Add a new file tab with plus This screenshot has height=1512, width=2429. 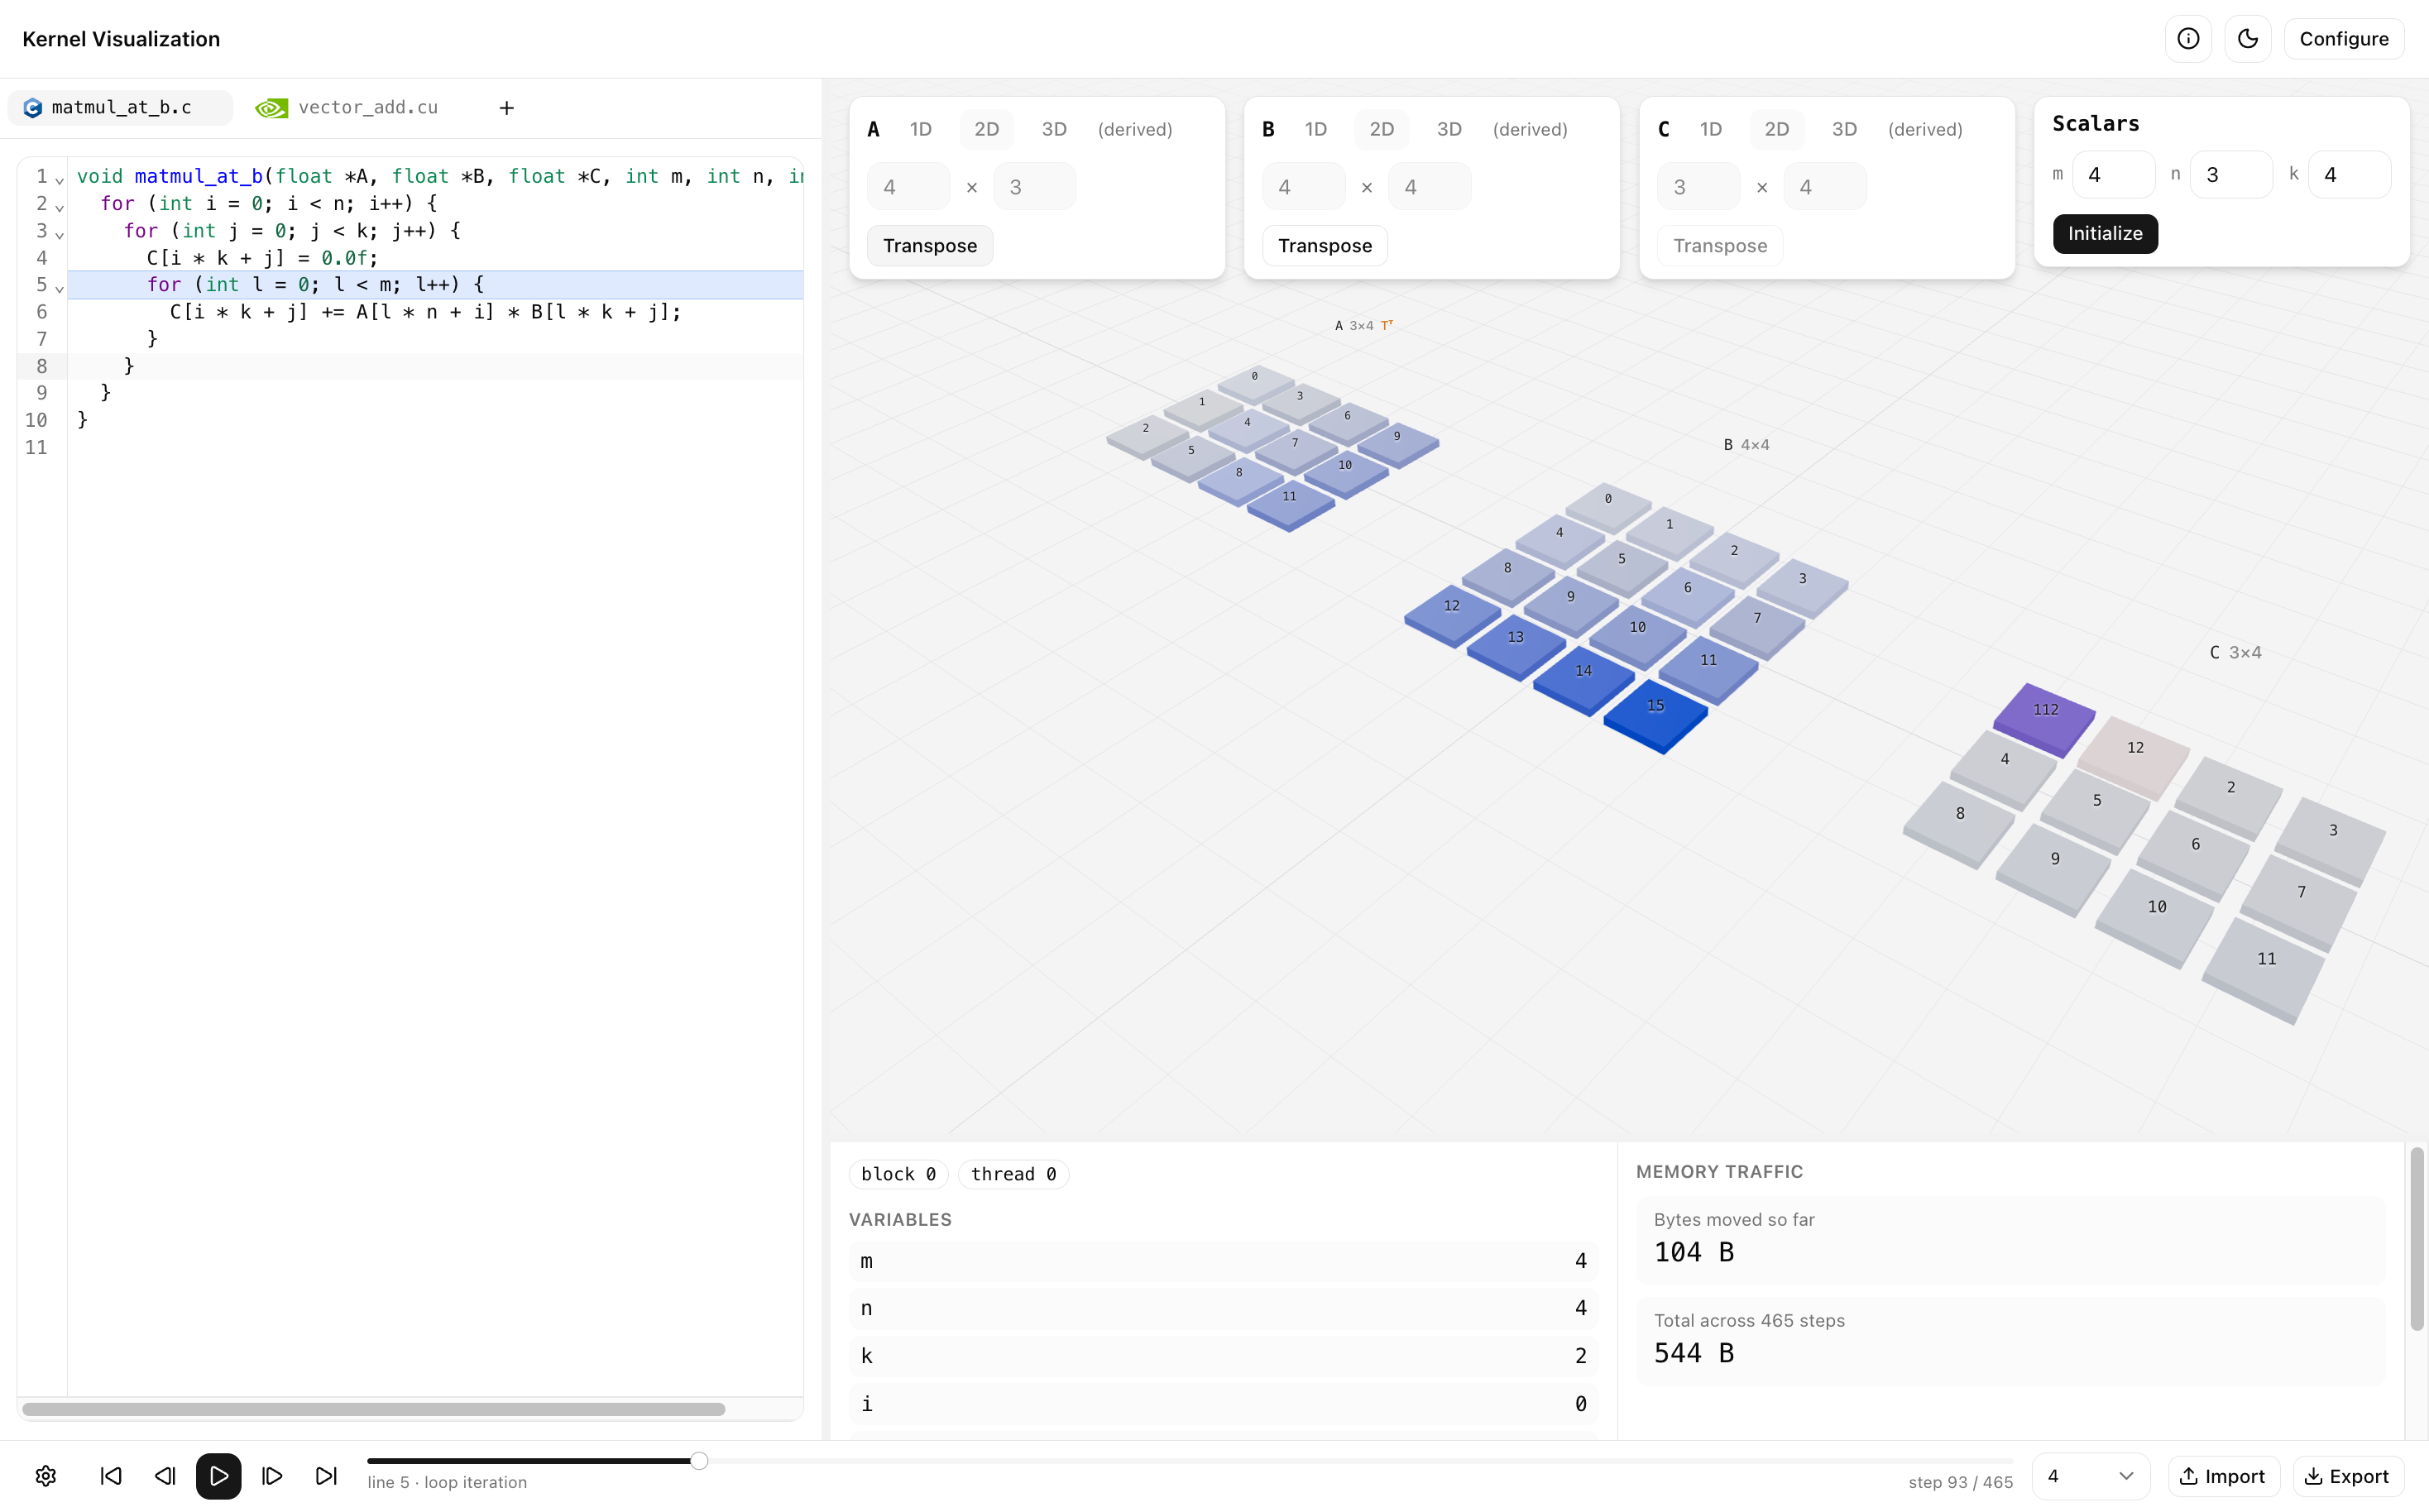click(507, 107)
